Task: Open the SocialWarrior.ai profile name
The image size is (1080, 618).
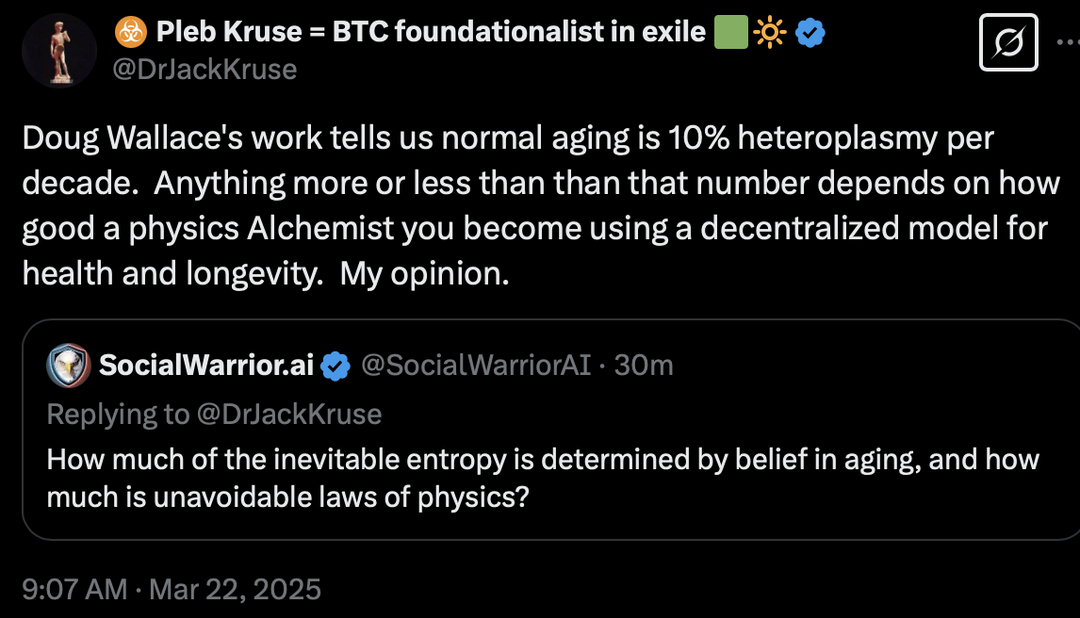Action: tap(206, 366)
